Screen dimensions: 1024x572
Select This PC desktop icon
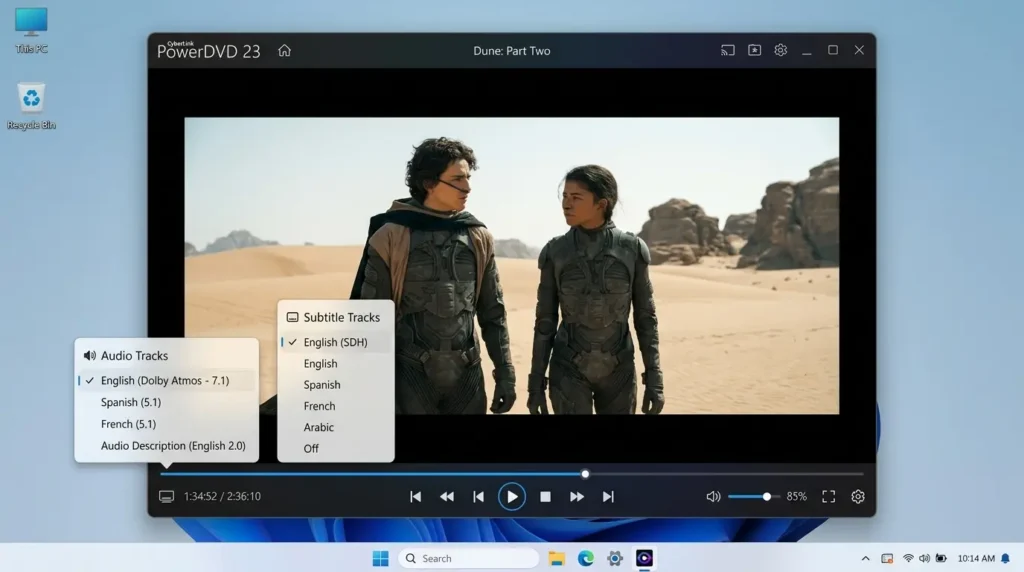click(31, 31)
